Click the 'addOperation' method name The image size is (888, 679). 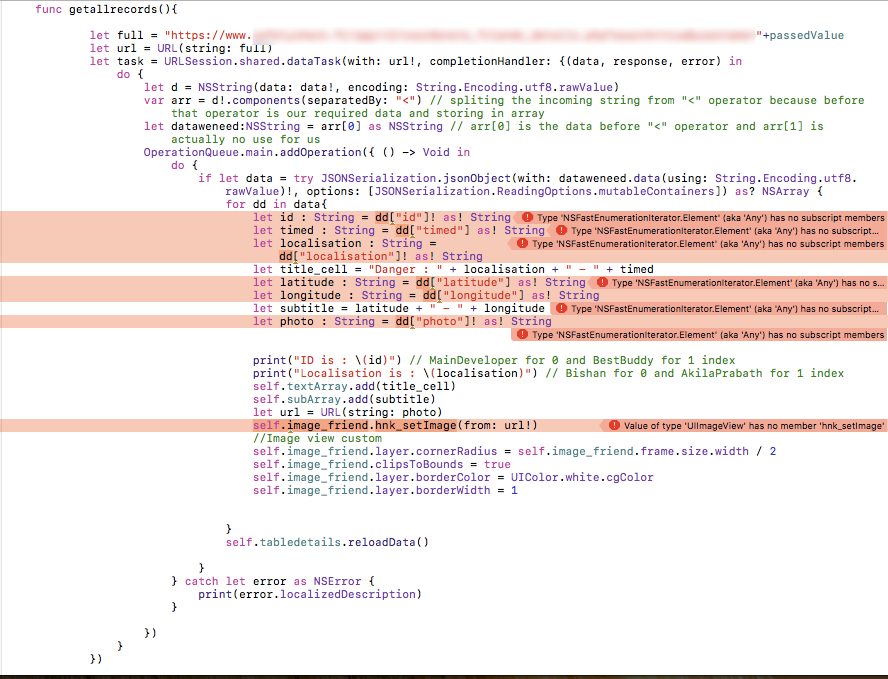321,152
